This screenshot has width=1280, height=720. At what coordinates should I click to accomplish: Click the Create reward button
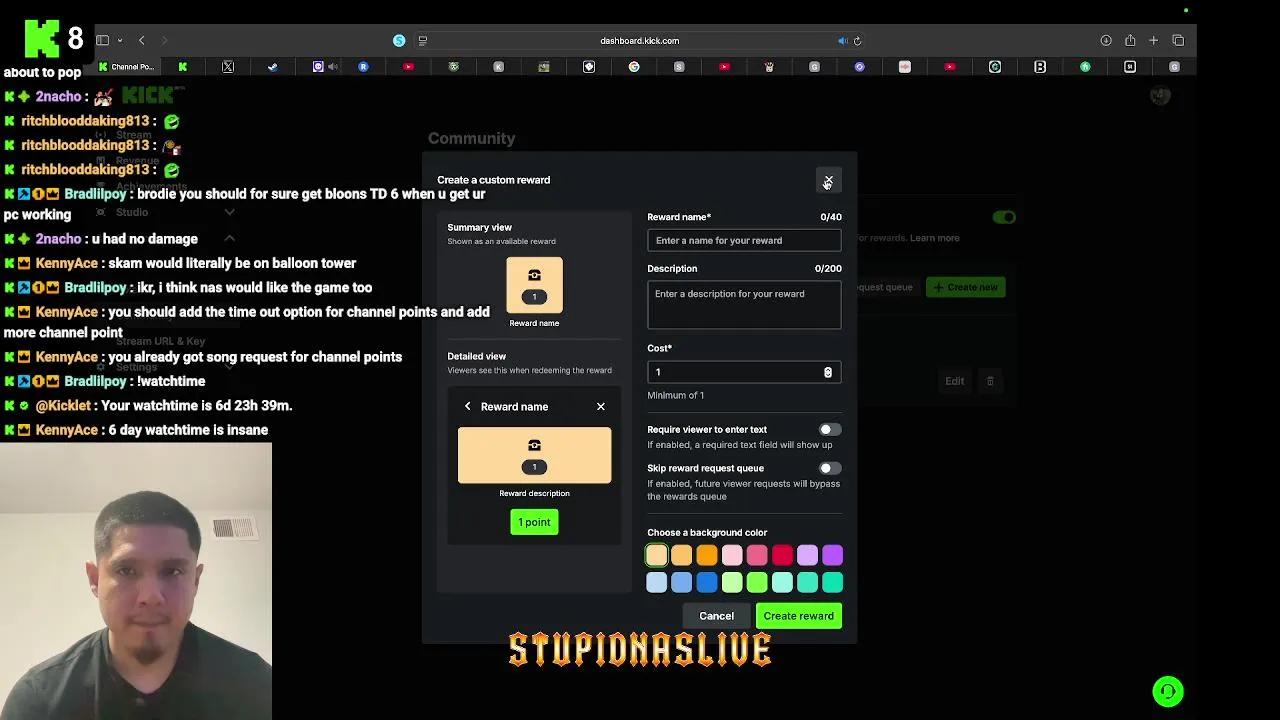798,616
